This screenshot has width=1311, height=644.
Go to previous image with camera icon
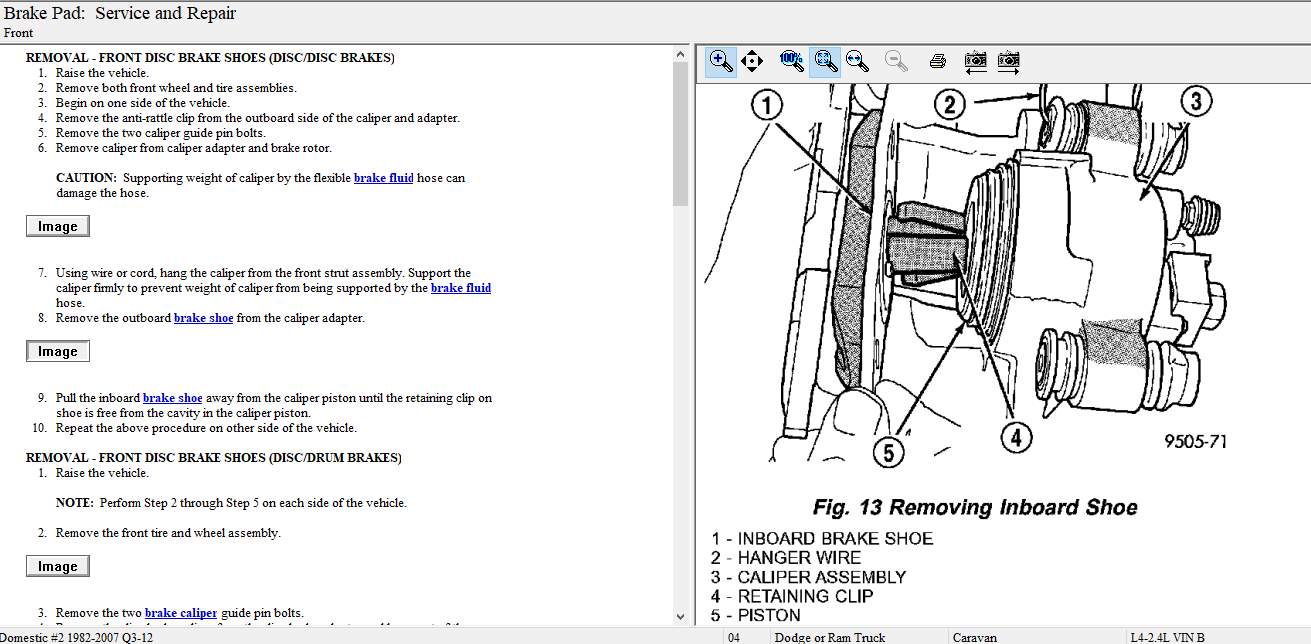point(975,61)
